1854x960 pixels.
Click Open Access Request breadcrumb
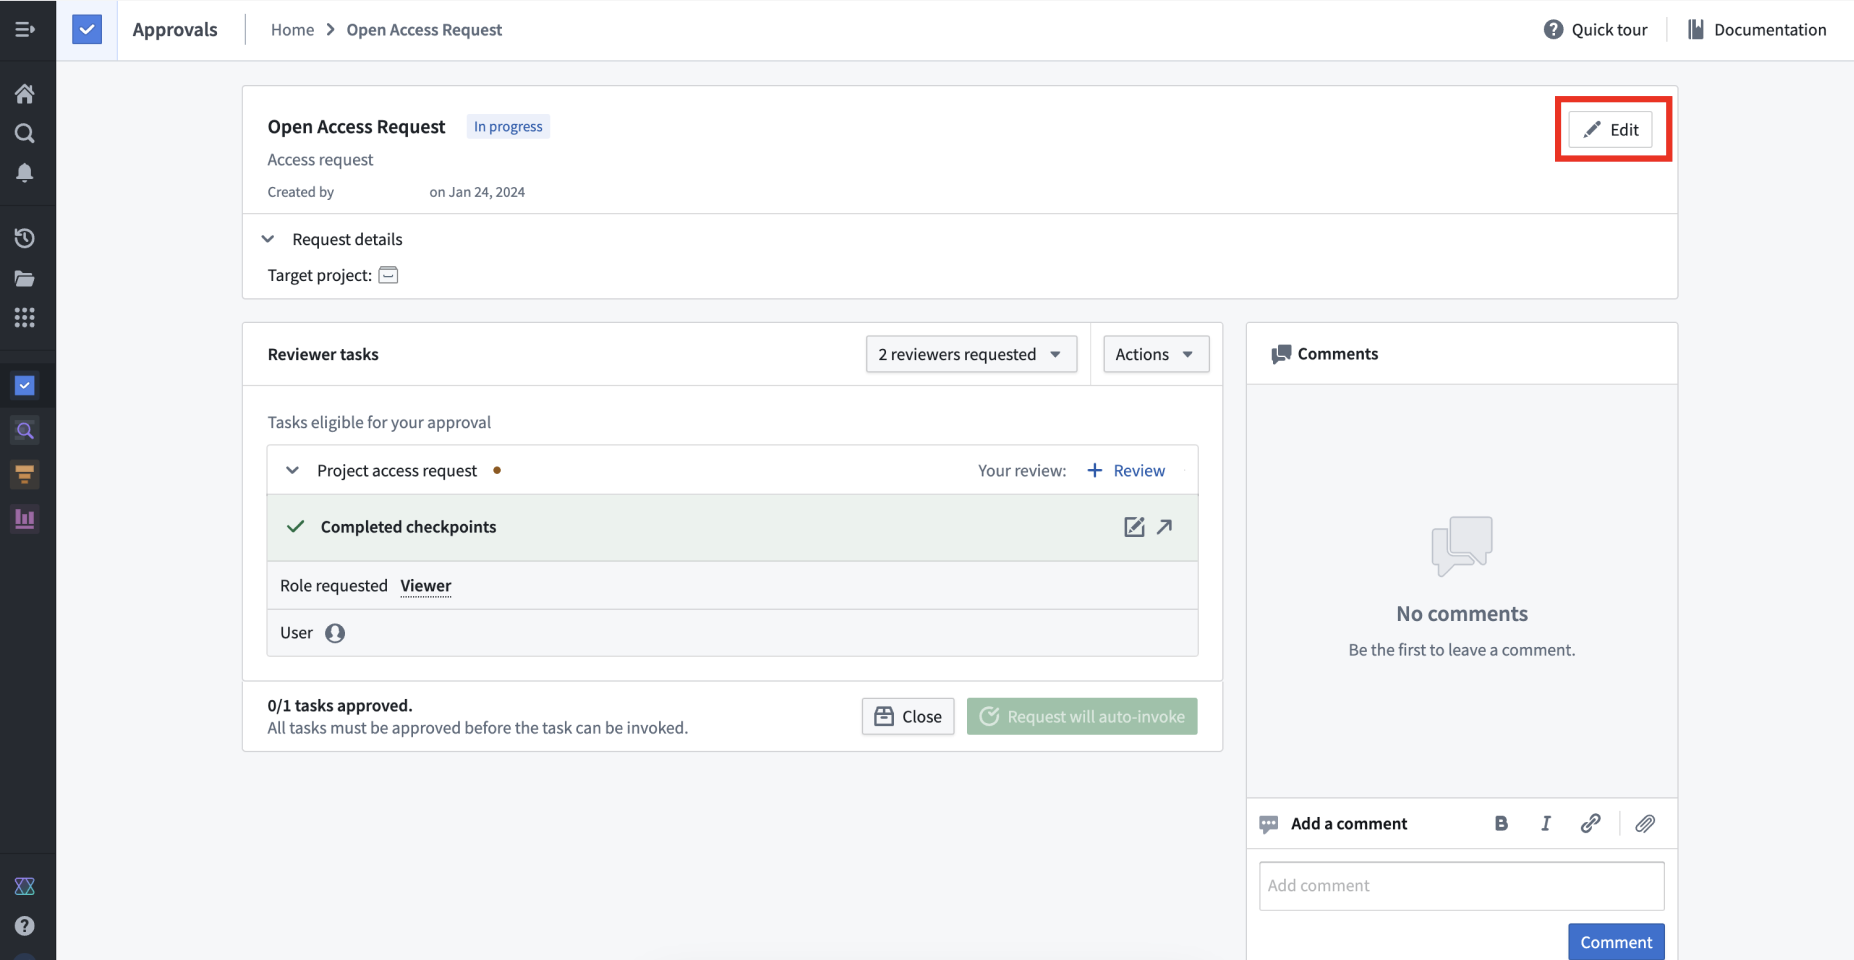[x=424, y=30]
